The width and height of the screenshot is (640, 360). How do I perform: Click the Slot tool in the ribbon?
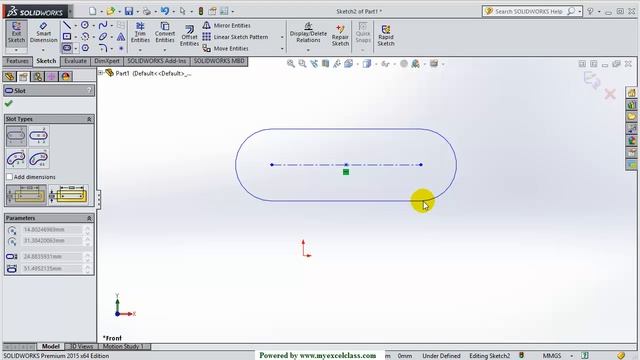point(67,48)
